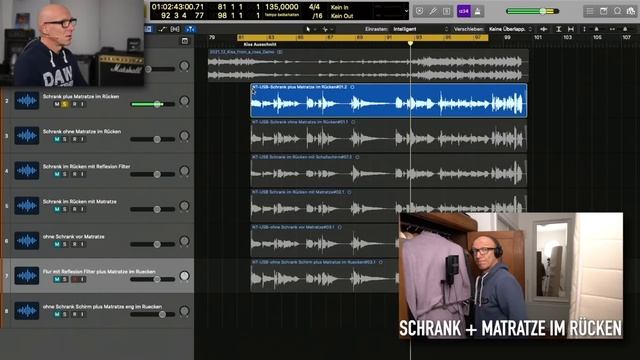Expand the LCD display mode chevron
Screen dimensions: 640x360
pos(406,11)
